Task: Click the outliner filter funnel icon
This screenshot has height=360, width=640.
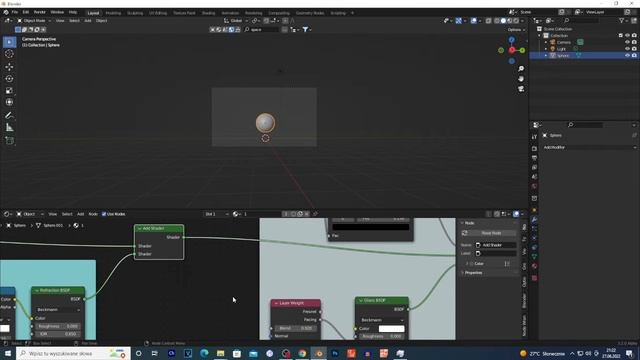Action: click(x=621, y=20)
